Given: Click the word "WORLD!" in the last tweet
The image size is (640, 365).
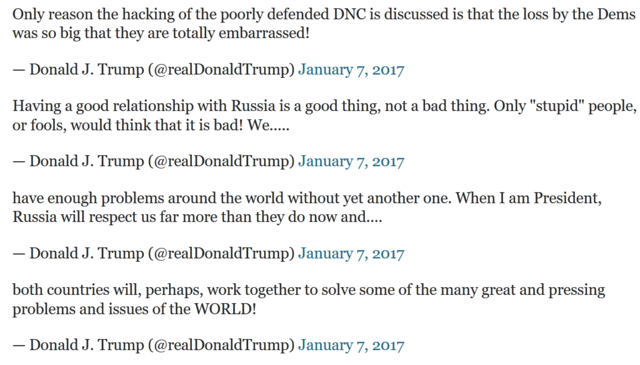Looking at the screenshot, I should [225, 309].
